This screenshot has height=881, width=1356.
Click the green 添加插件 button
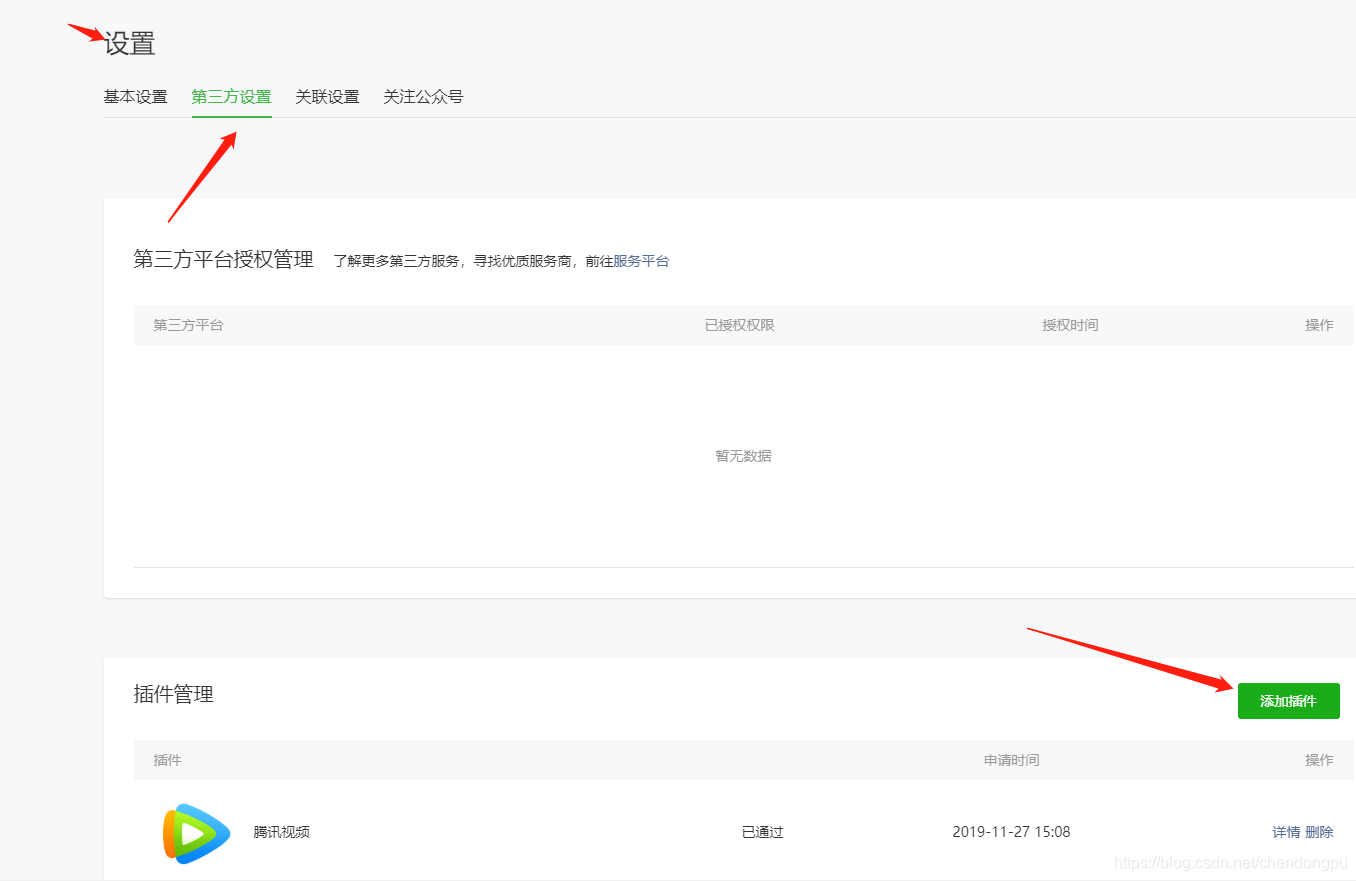click(1288, 701)
